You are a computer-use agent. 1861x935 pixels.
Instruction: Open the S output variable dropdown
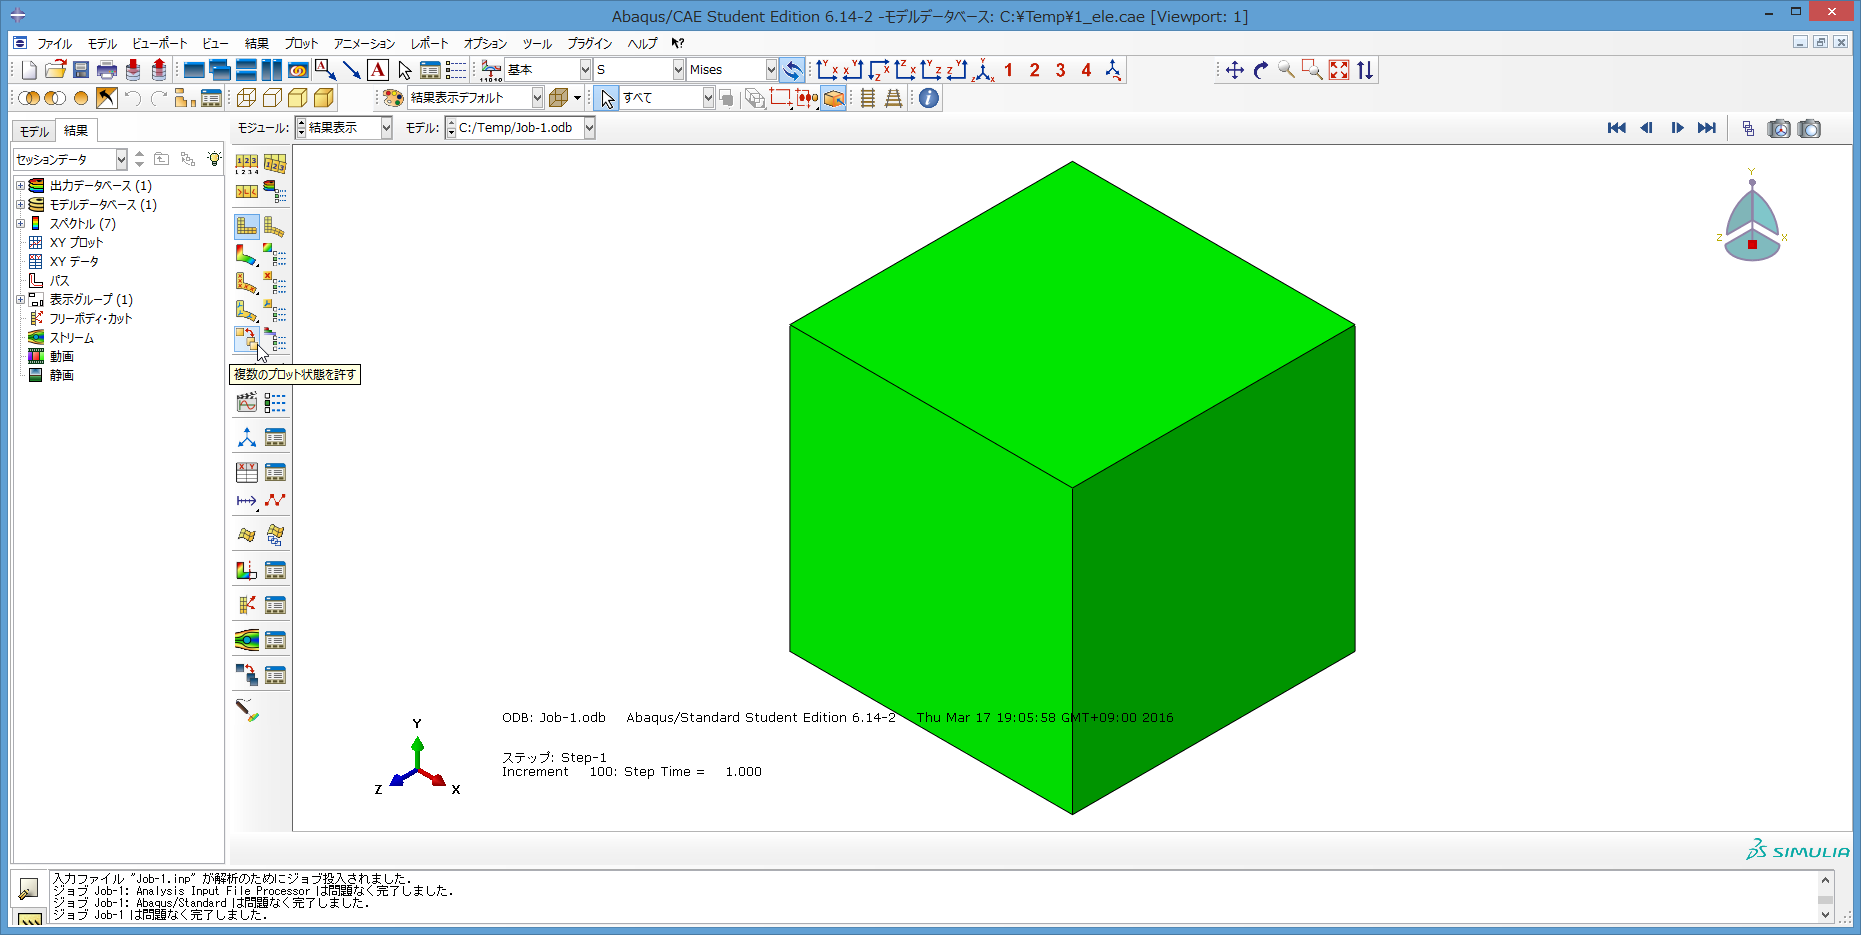639,70
